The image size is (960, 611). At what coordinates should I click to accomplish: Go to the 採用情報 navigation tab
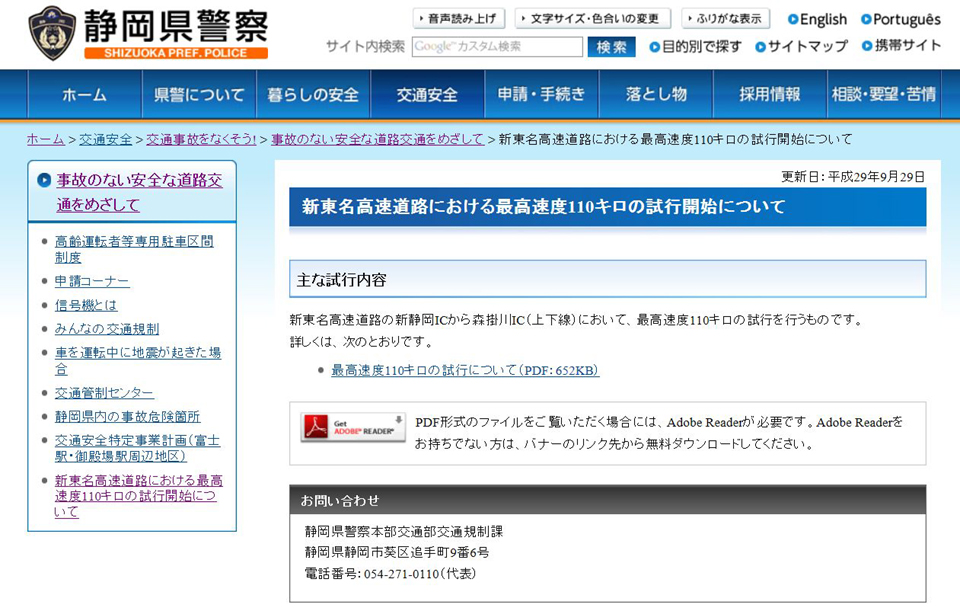(x=770, y=95)
